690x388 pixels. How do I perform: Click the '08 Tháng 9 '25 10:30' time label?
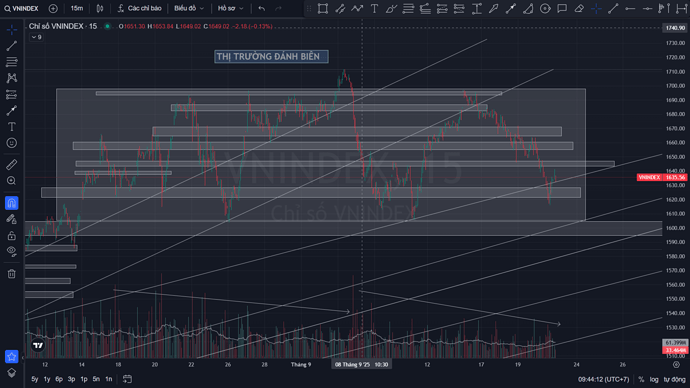click(x=361, y=365)
